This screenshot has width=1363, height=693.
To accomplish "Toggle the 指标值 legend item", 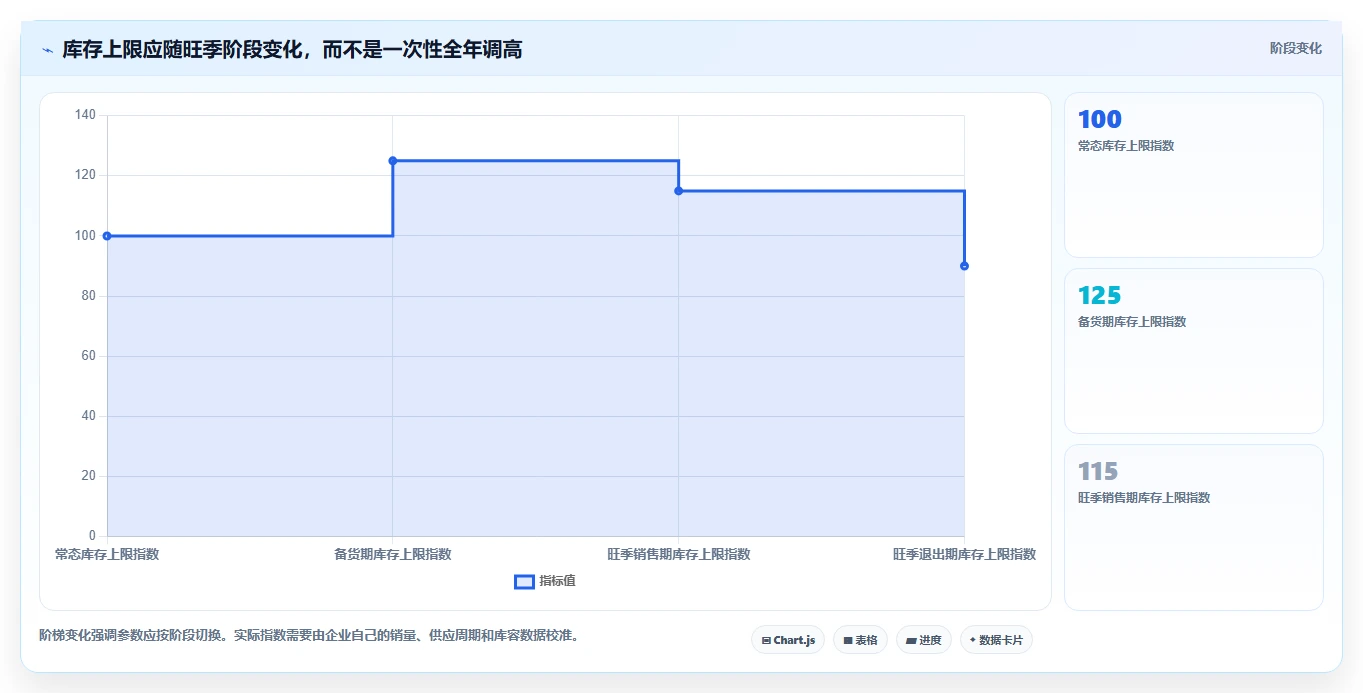I will (545, 581).
